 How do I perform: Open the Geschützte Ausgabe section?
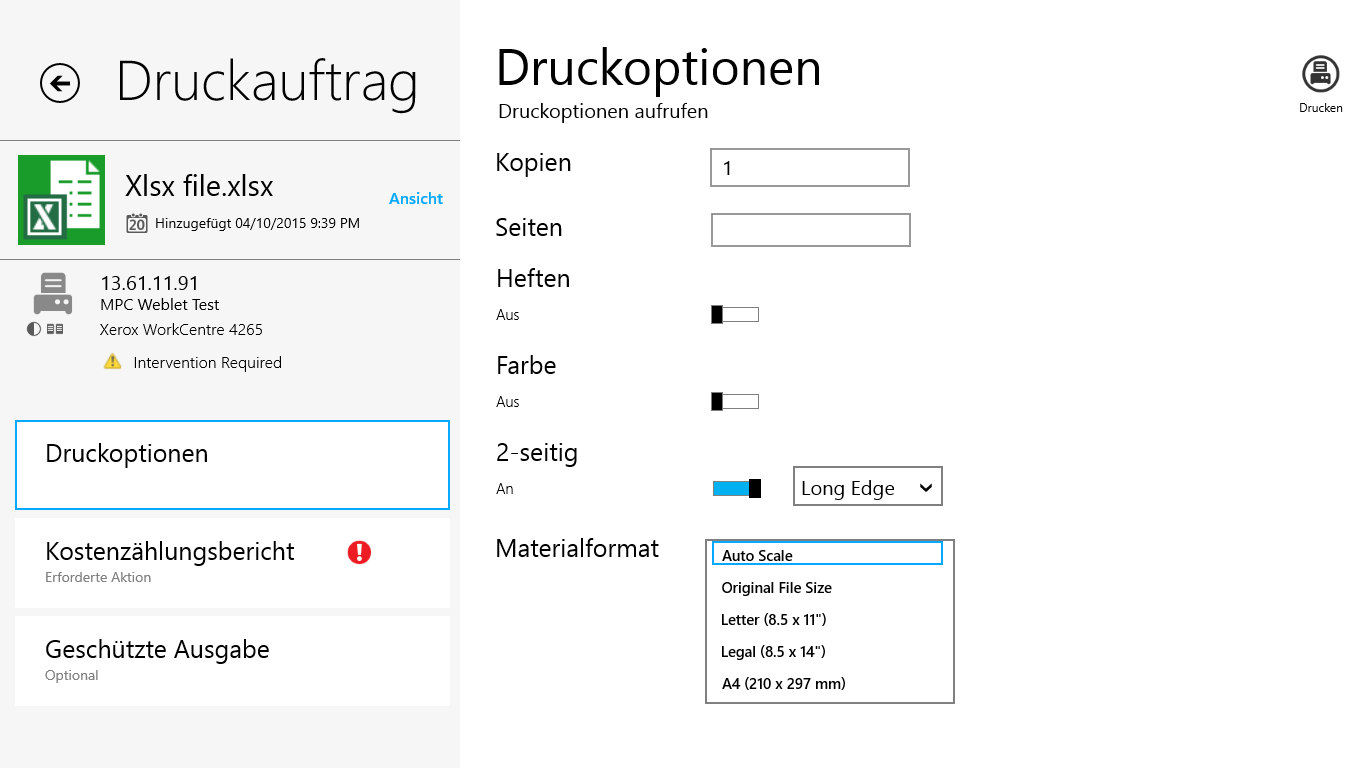click(x=232, y=660)
